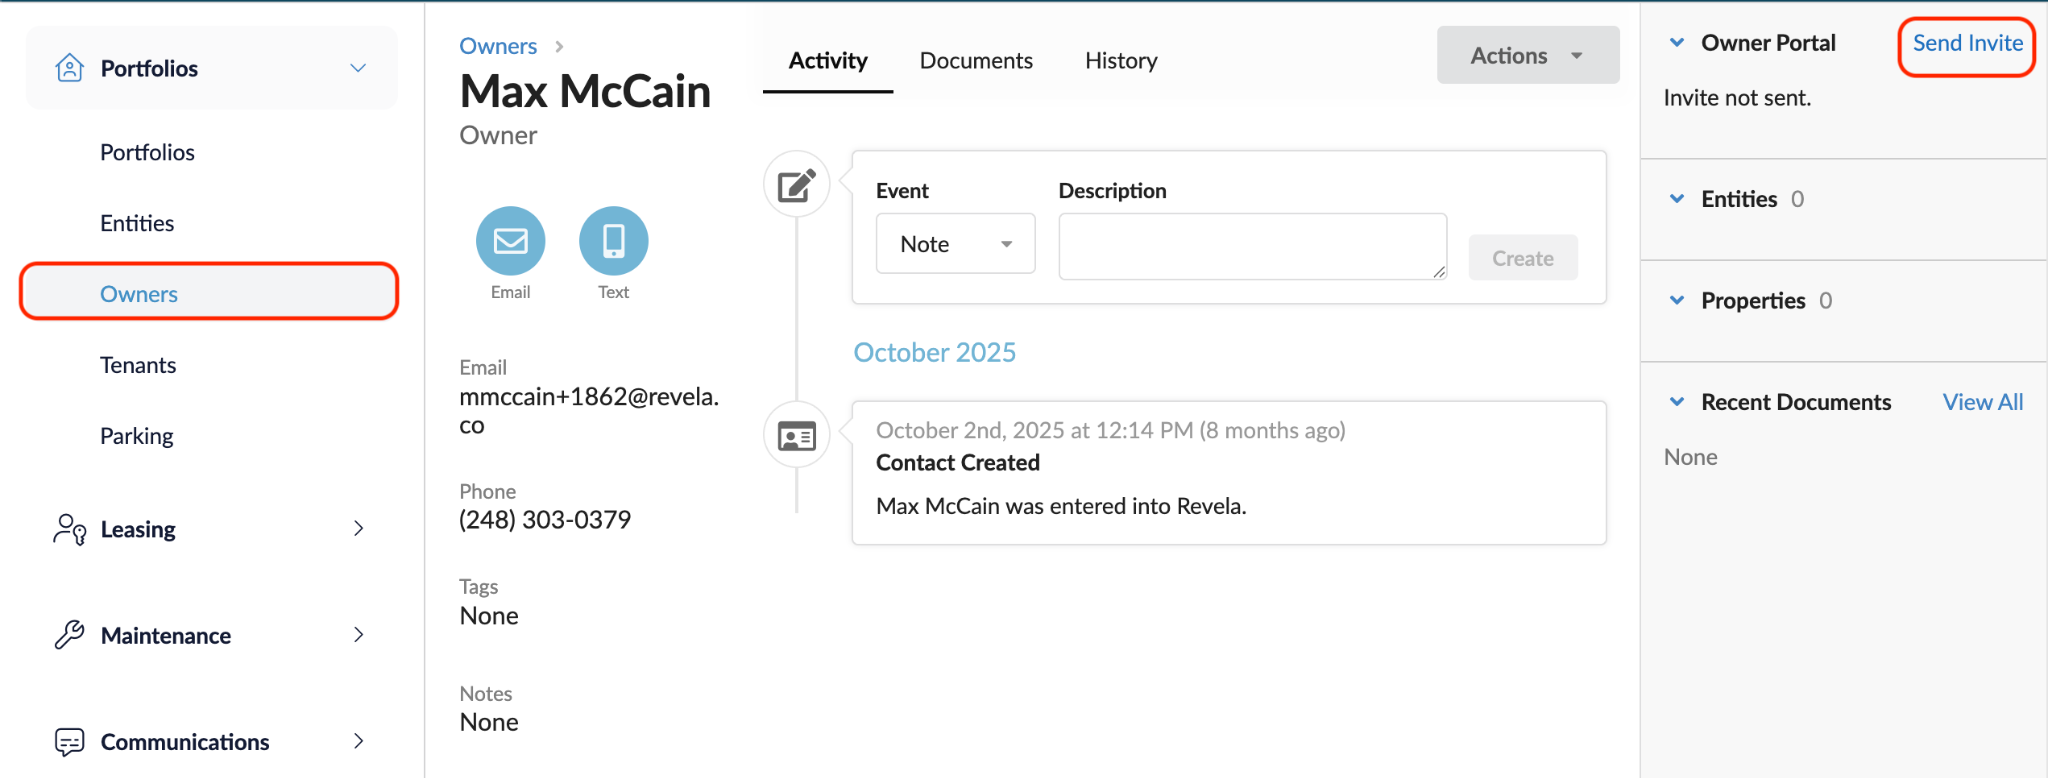Screen dimensions: 2048x778
Task: Open the Event Note dropdown
Action: (x=955, y=244)
